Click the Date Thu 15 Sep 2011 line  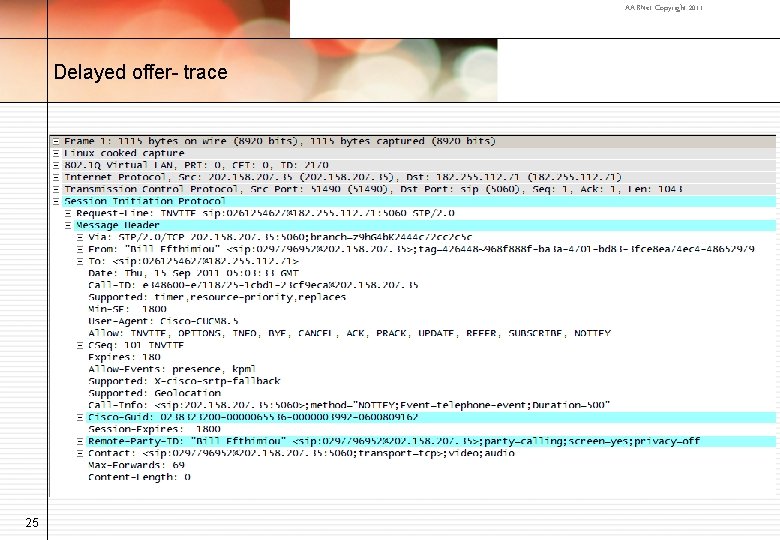(x=194, y=273)
